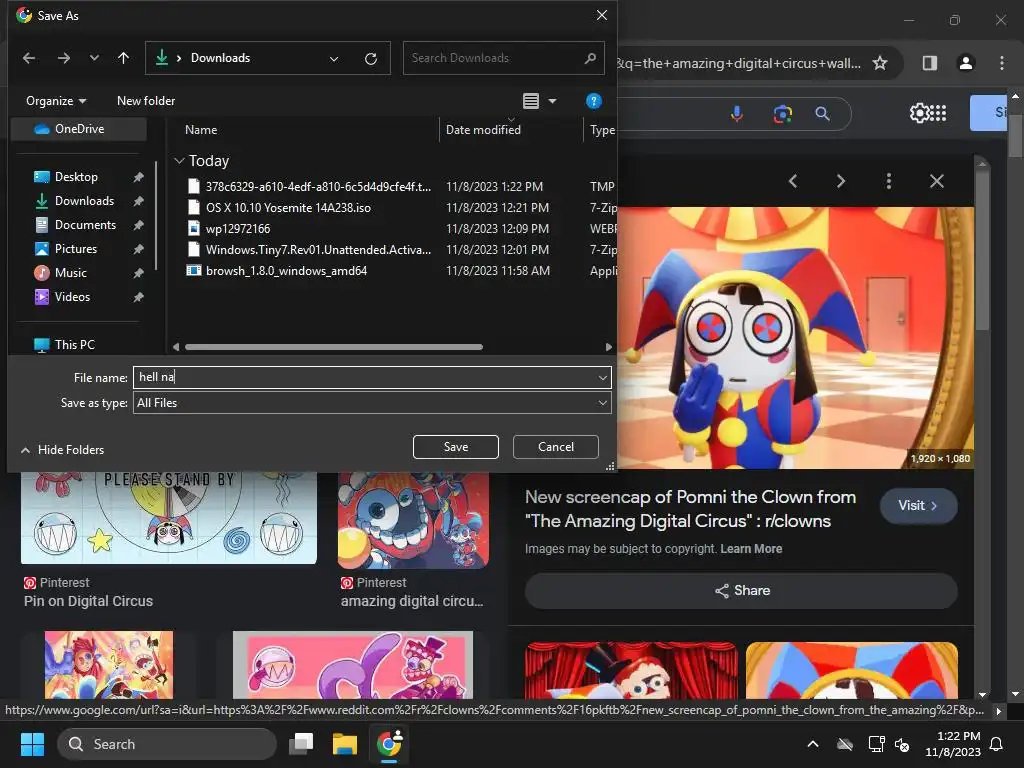Select Desktop in the navigation pane

point(76,177)
